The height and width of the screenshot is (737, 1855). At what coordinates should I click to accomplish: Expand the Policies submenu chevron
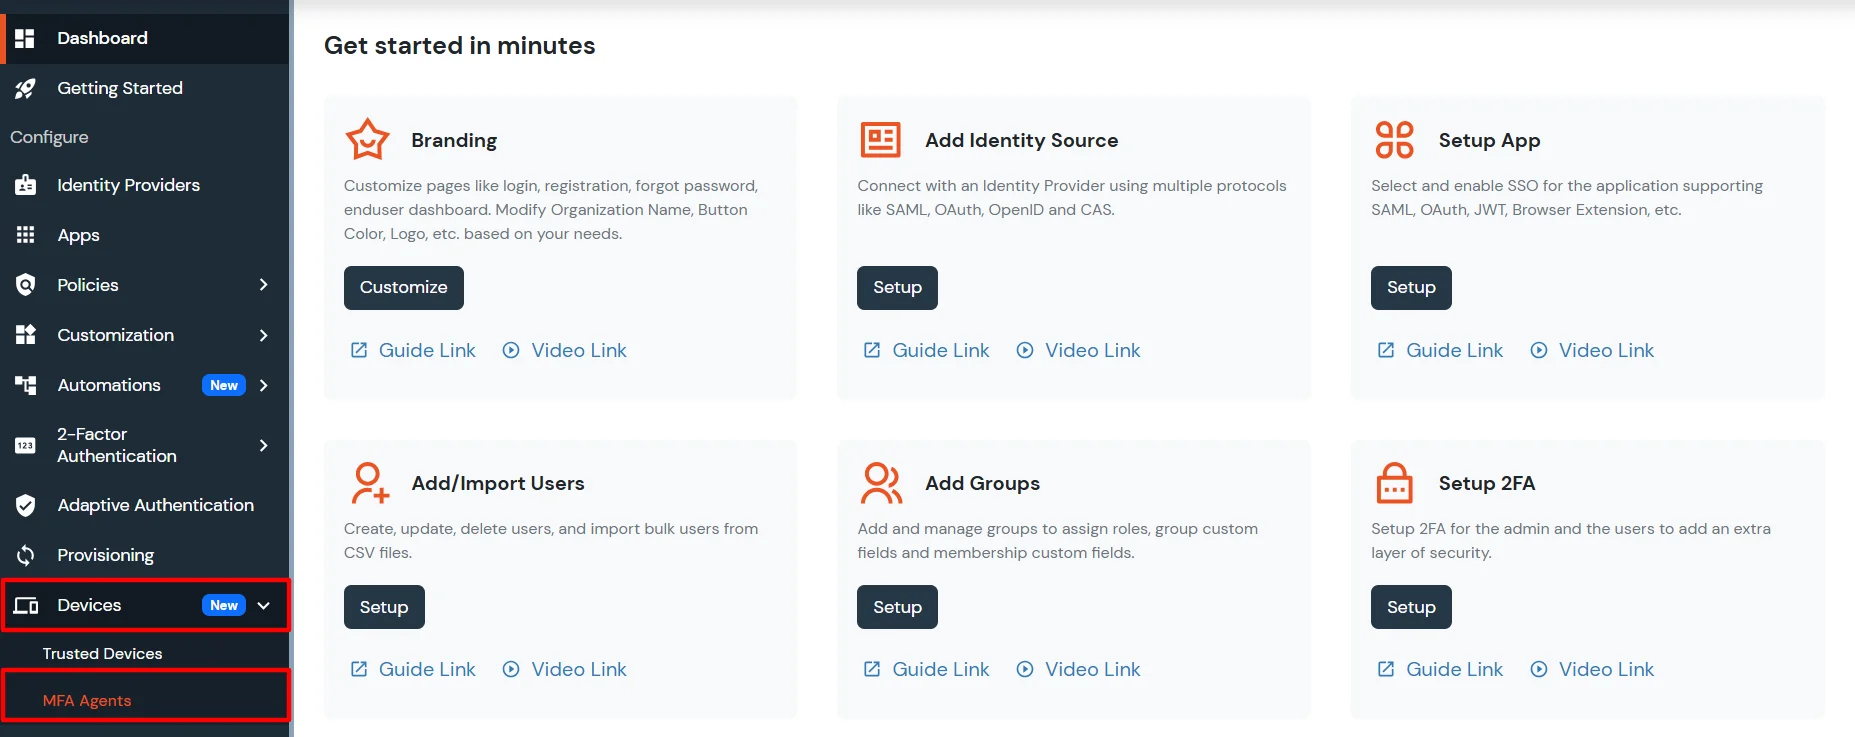coord(264,285)
